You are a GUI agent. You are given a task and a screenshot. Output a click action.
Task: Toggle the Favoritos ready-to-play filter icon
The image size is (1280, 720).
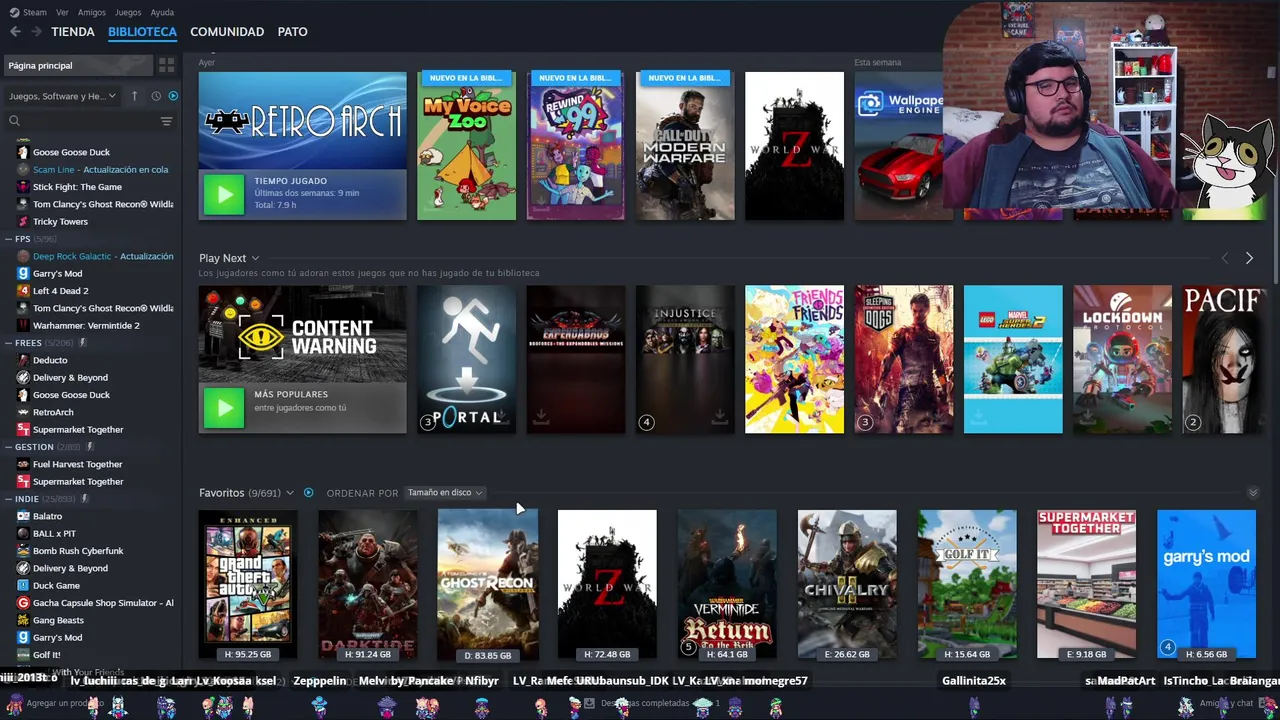coord(308,493)
